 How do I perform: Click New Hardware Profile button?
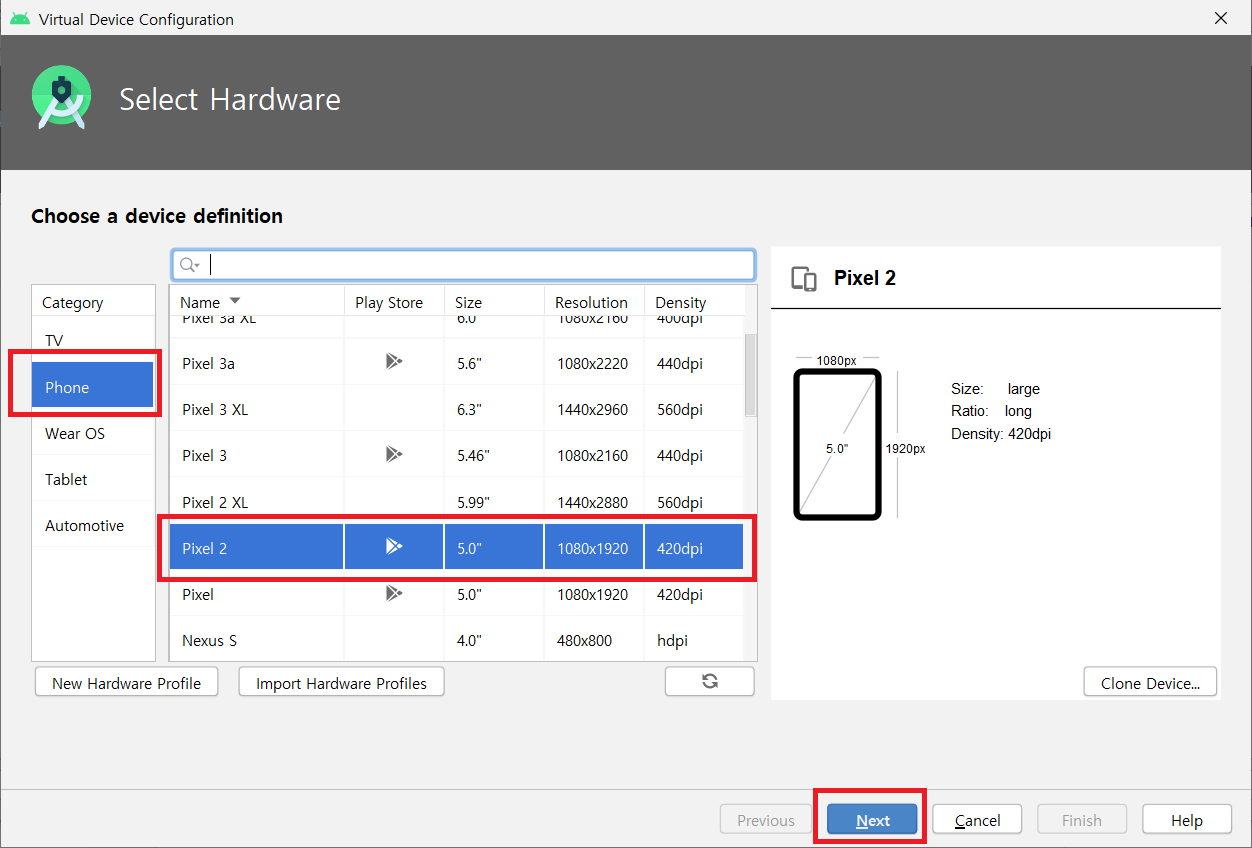click(x=127, y=683)
